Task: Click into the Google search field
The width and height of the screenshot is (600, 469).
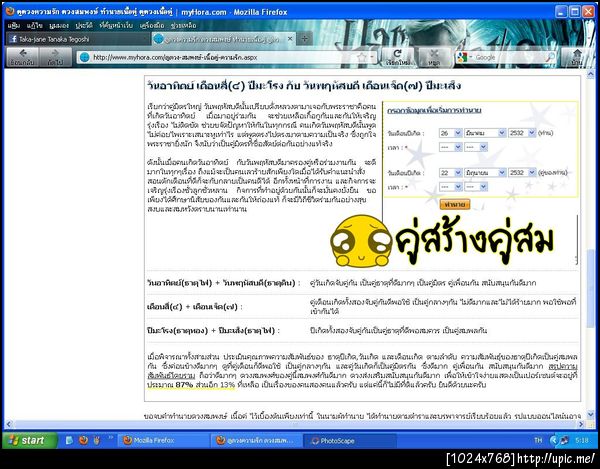Action: tap(507, 57)
